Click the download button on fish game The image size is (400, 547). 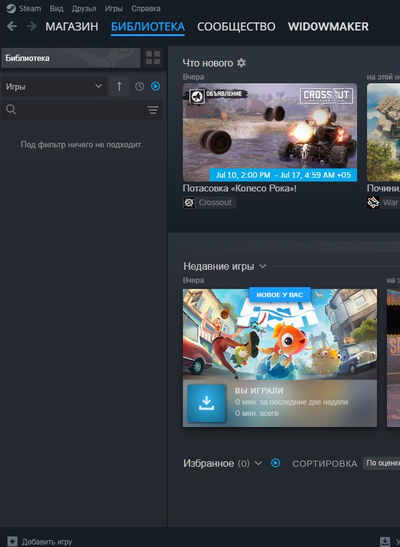pyautogui.click(x=206, y=403)
